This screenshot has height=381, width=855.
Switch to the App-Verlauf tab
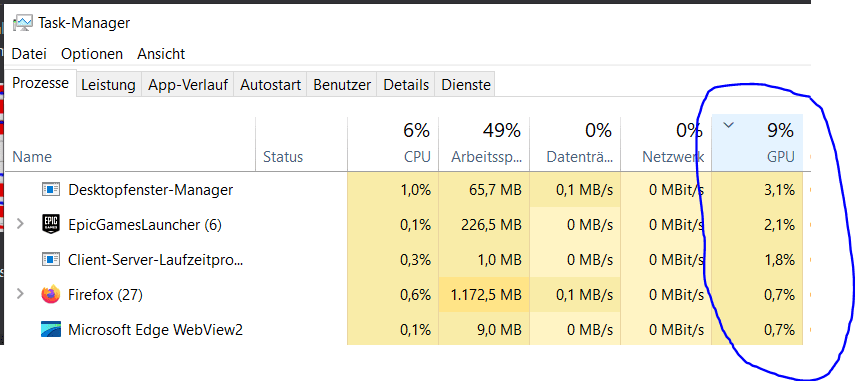pyautogui.click(x=188, y=85)
